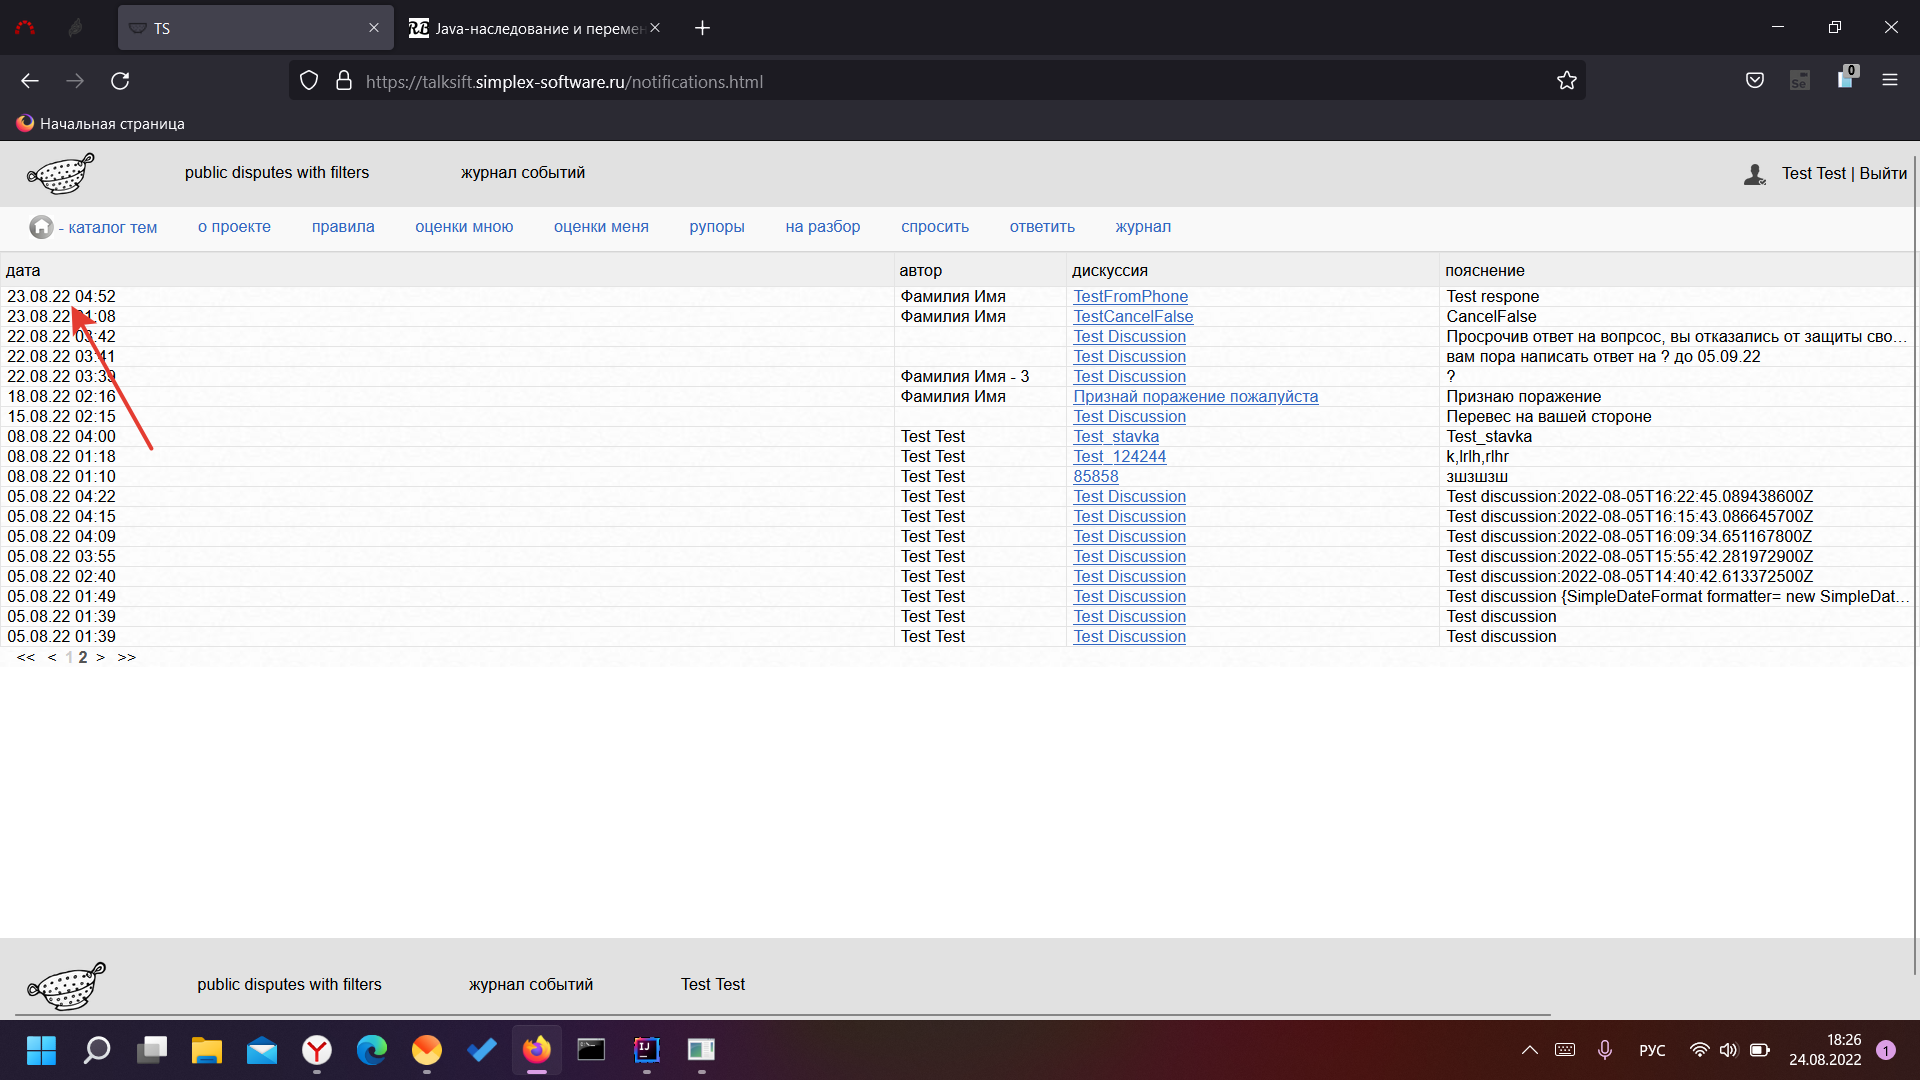The width and height of the screenshot is (1920, 1080).
Task: Open TestFromPhone discussion link
Action: point(1130,297)
